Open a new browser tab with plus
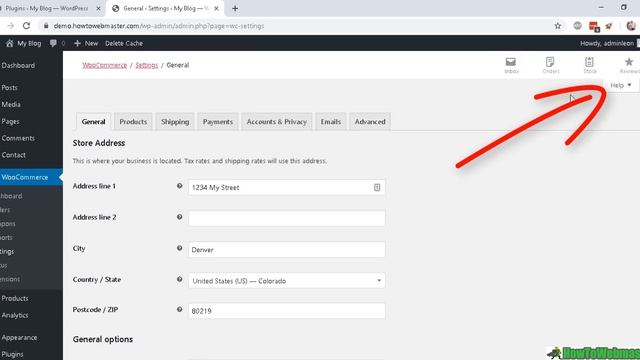Image resolution: width=640 pixels, height=360 pixels. 235,8
